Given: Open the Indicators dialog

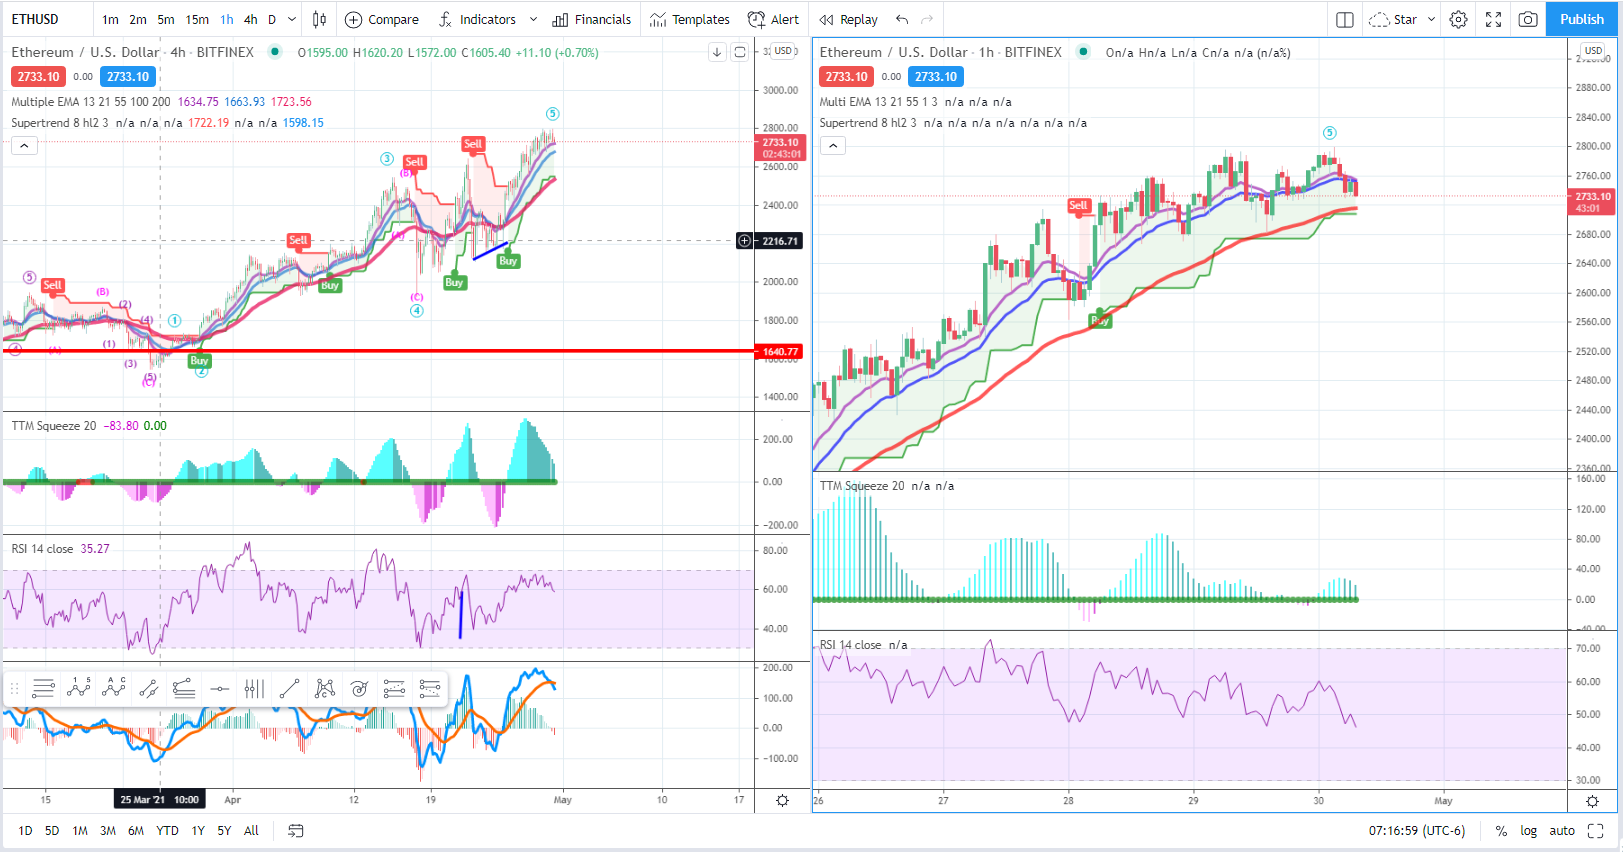Looking at the screenshot, I should click(x=477, y=19).
